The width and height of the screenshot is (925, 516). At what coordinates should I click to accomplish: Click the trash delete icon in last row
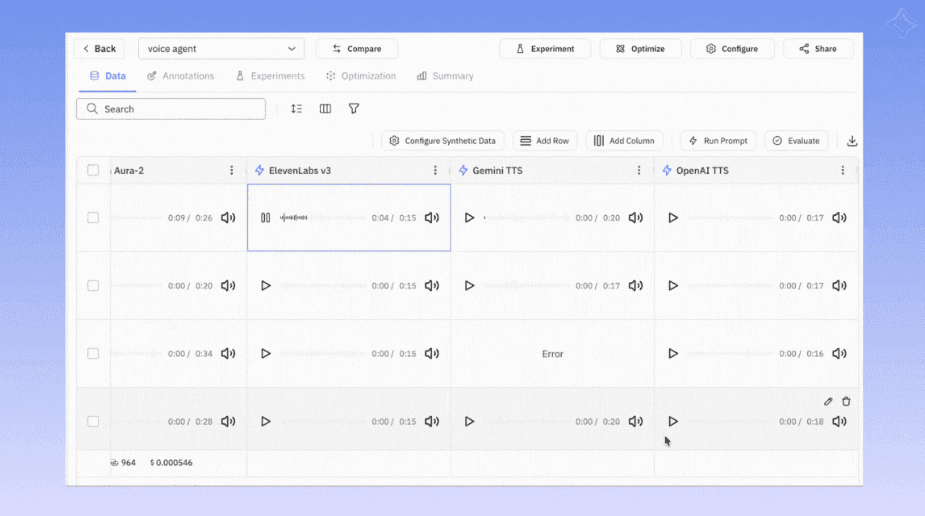(x=846, y=402)
